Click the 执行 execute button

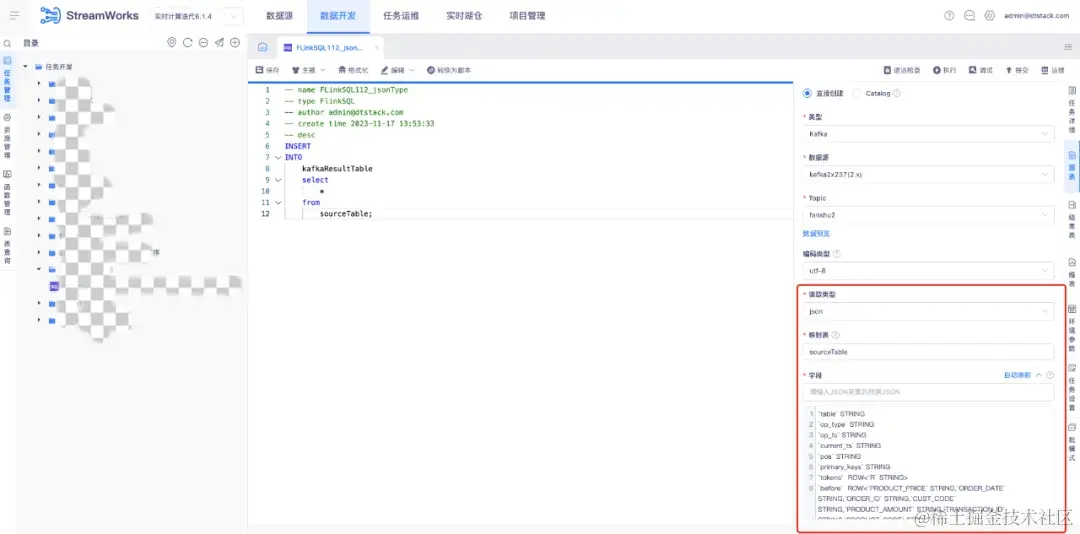pyautogui.click(x=945, y=70)
